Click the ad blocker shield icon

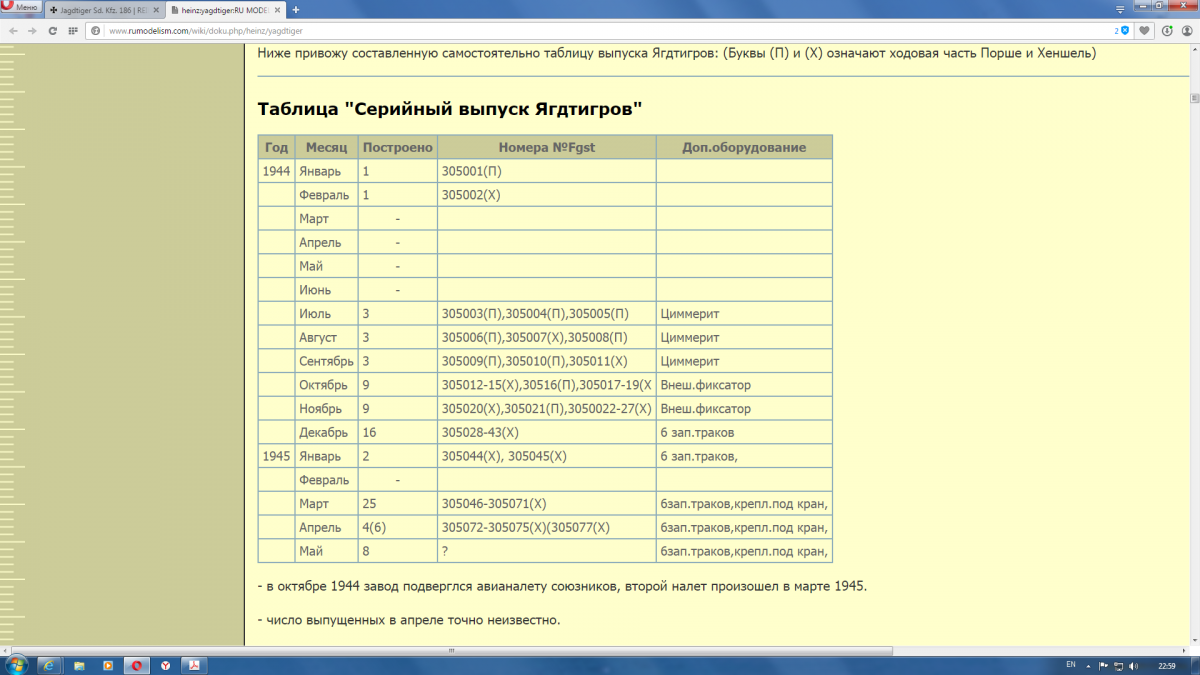pos(1124,31)
